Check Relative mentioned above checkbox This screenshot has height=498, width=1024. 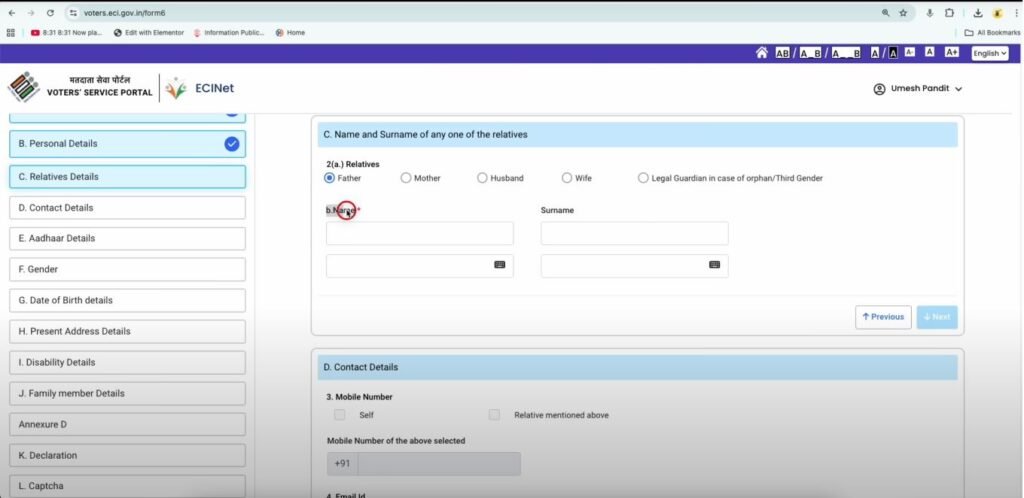point(494,415)
